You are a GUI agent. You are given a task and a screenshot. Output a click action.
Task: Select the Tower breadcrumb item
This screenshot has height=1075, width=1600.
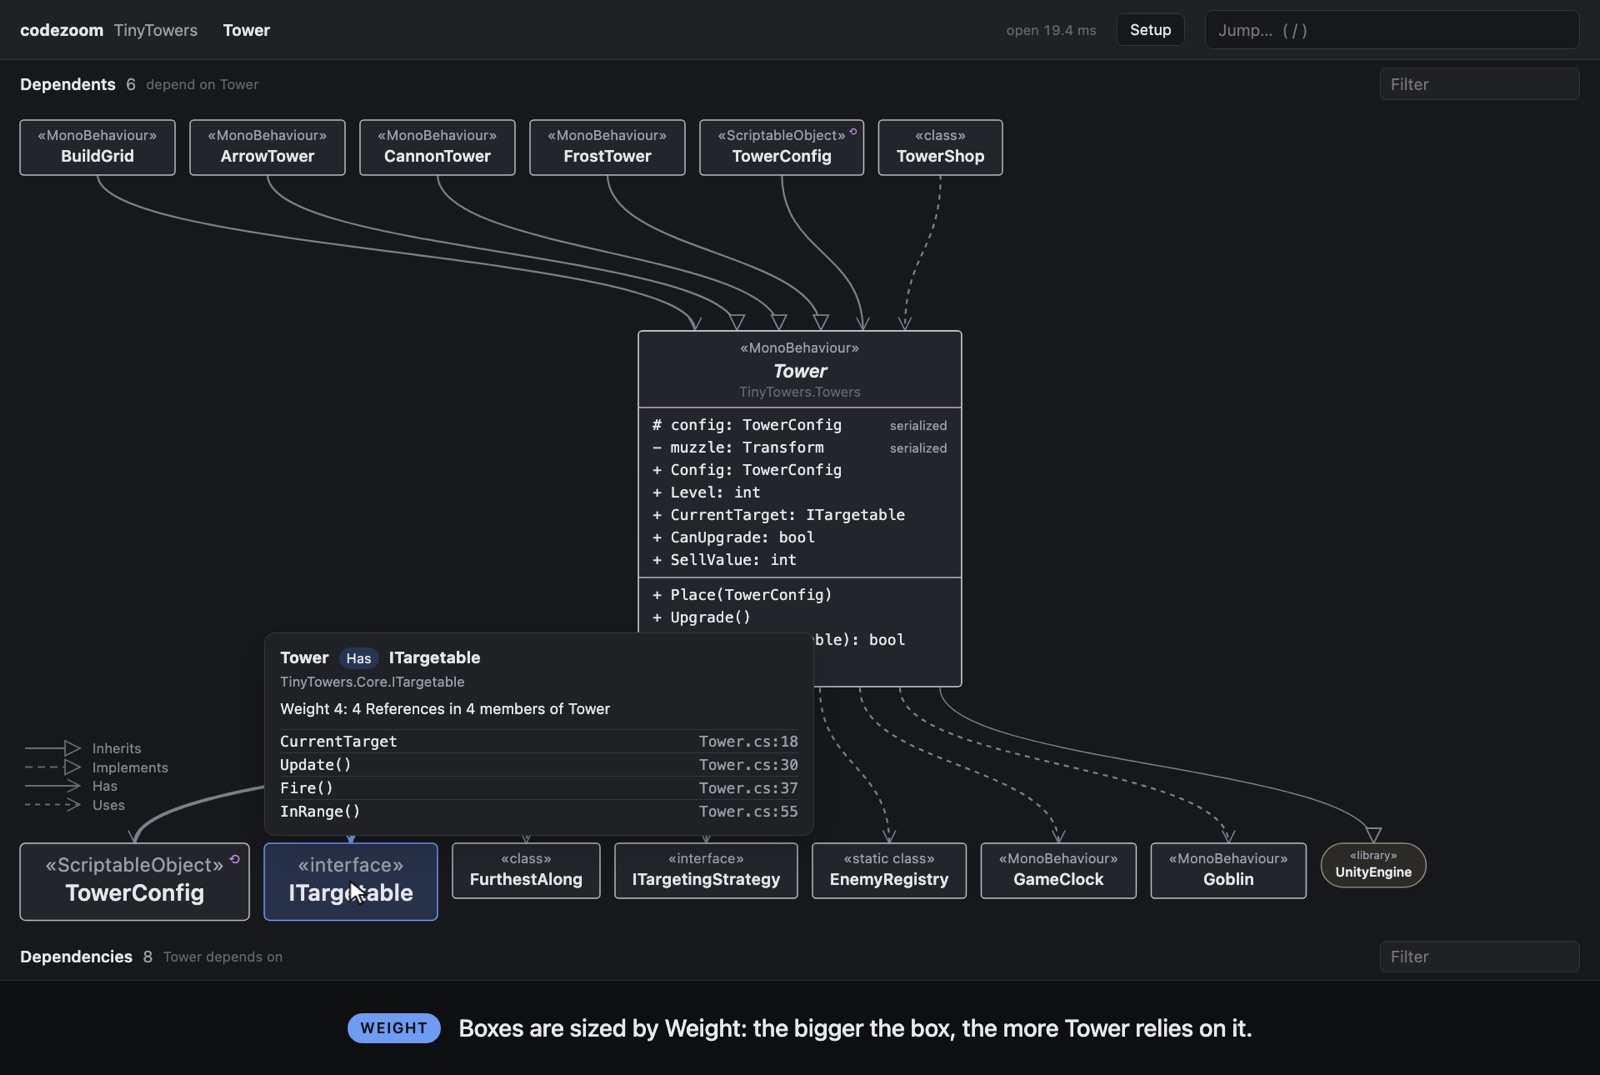(x=246, y=30)
